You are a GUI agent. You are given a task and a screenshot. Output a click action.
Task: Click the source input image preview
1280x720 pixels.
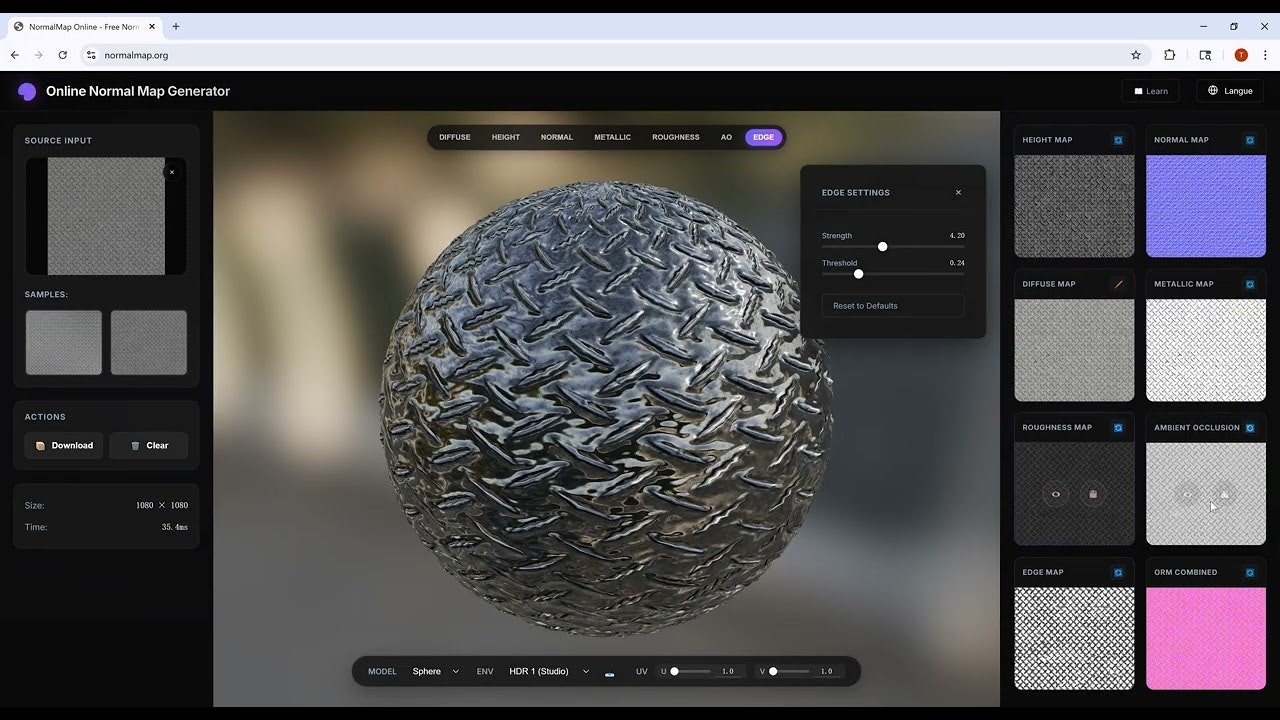(106, 216)
